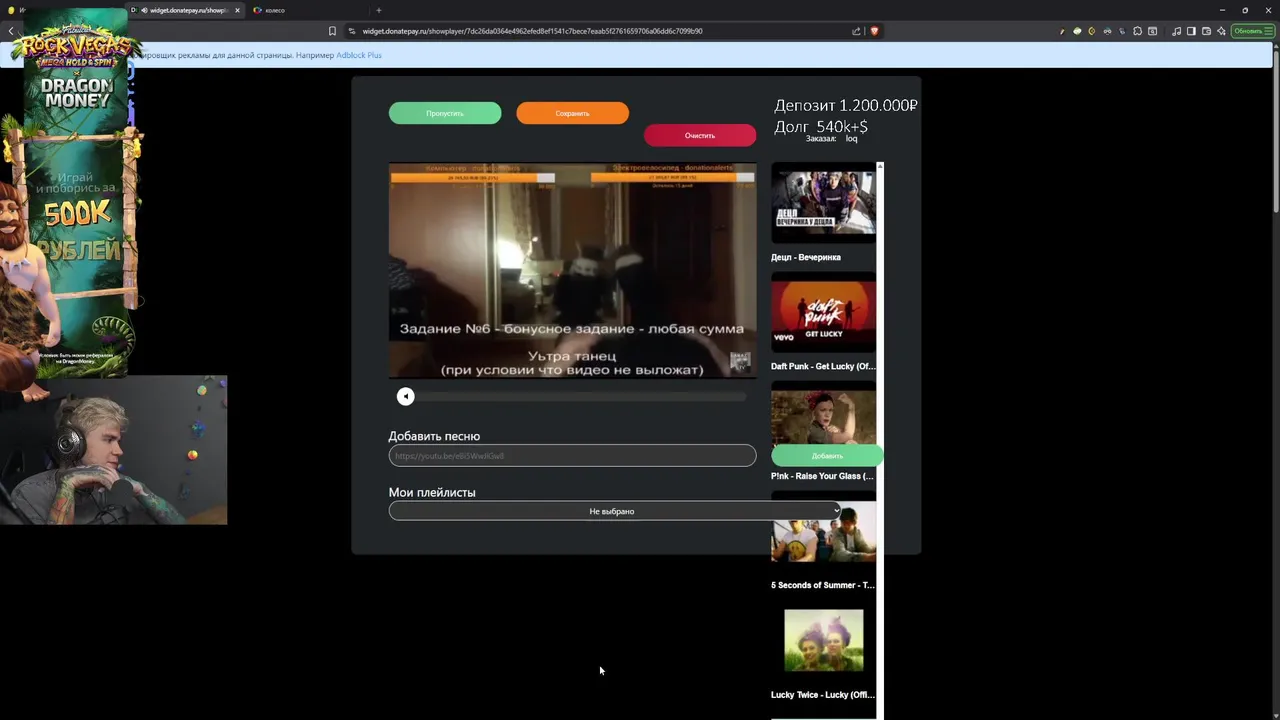Click the green Пропустить (skip) button
Image resolution: width=1280 pixels, height=720 pixels.
click(445, 113)
